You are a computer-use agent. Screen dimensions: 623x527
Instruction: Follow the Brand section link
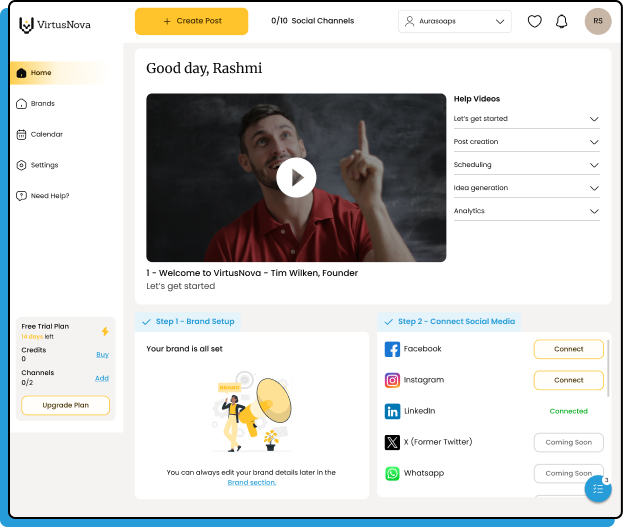tap(251, 483)
